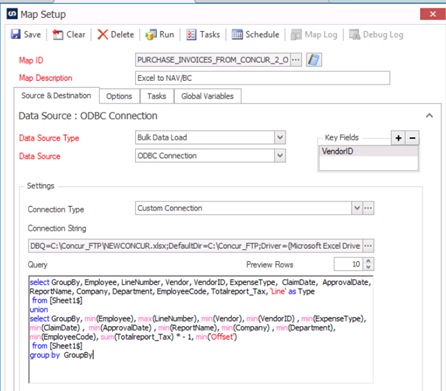Click the Map Log icon
This screenshot has width=446, height=391.
(296, 35)
